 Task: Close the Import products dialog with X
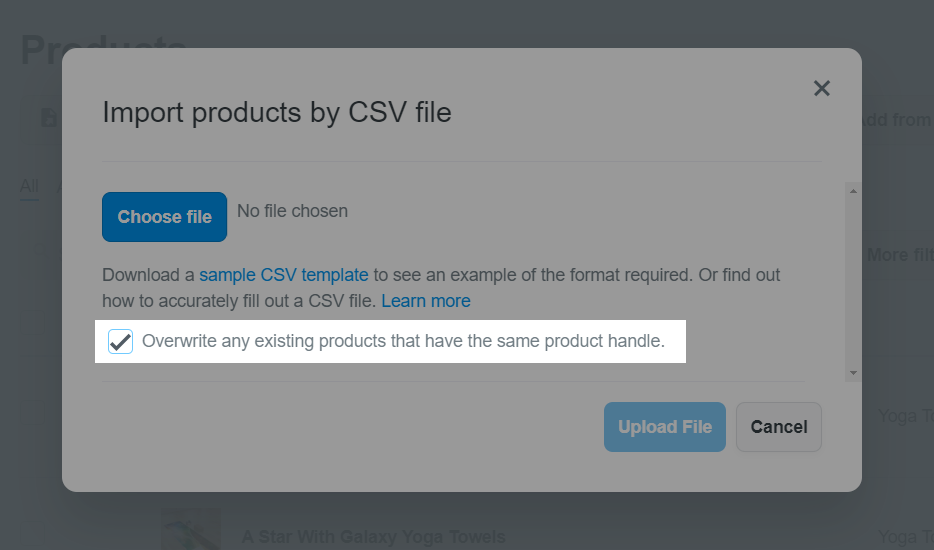[x=822, y=88]
